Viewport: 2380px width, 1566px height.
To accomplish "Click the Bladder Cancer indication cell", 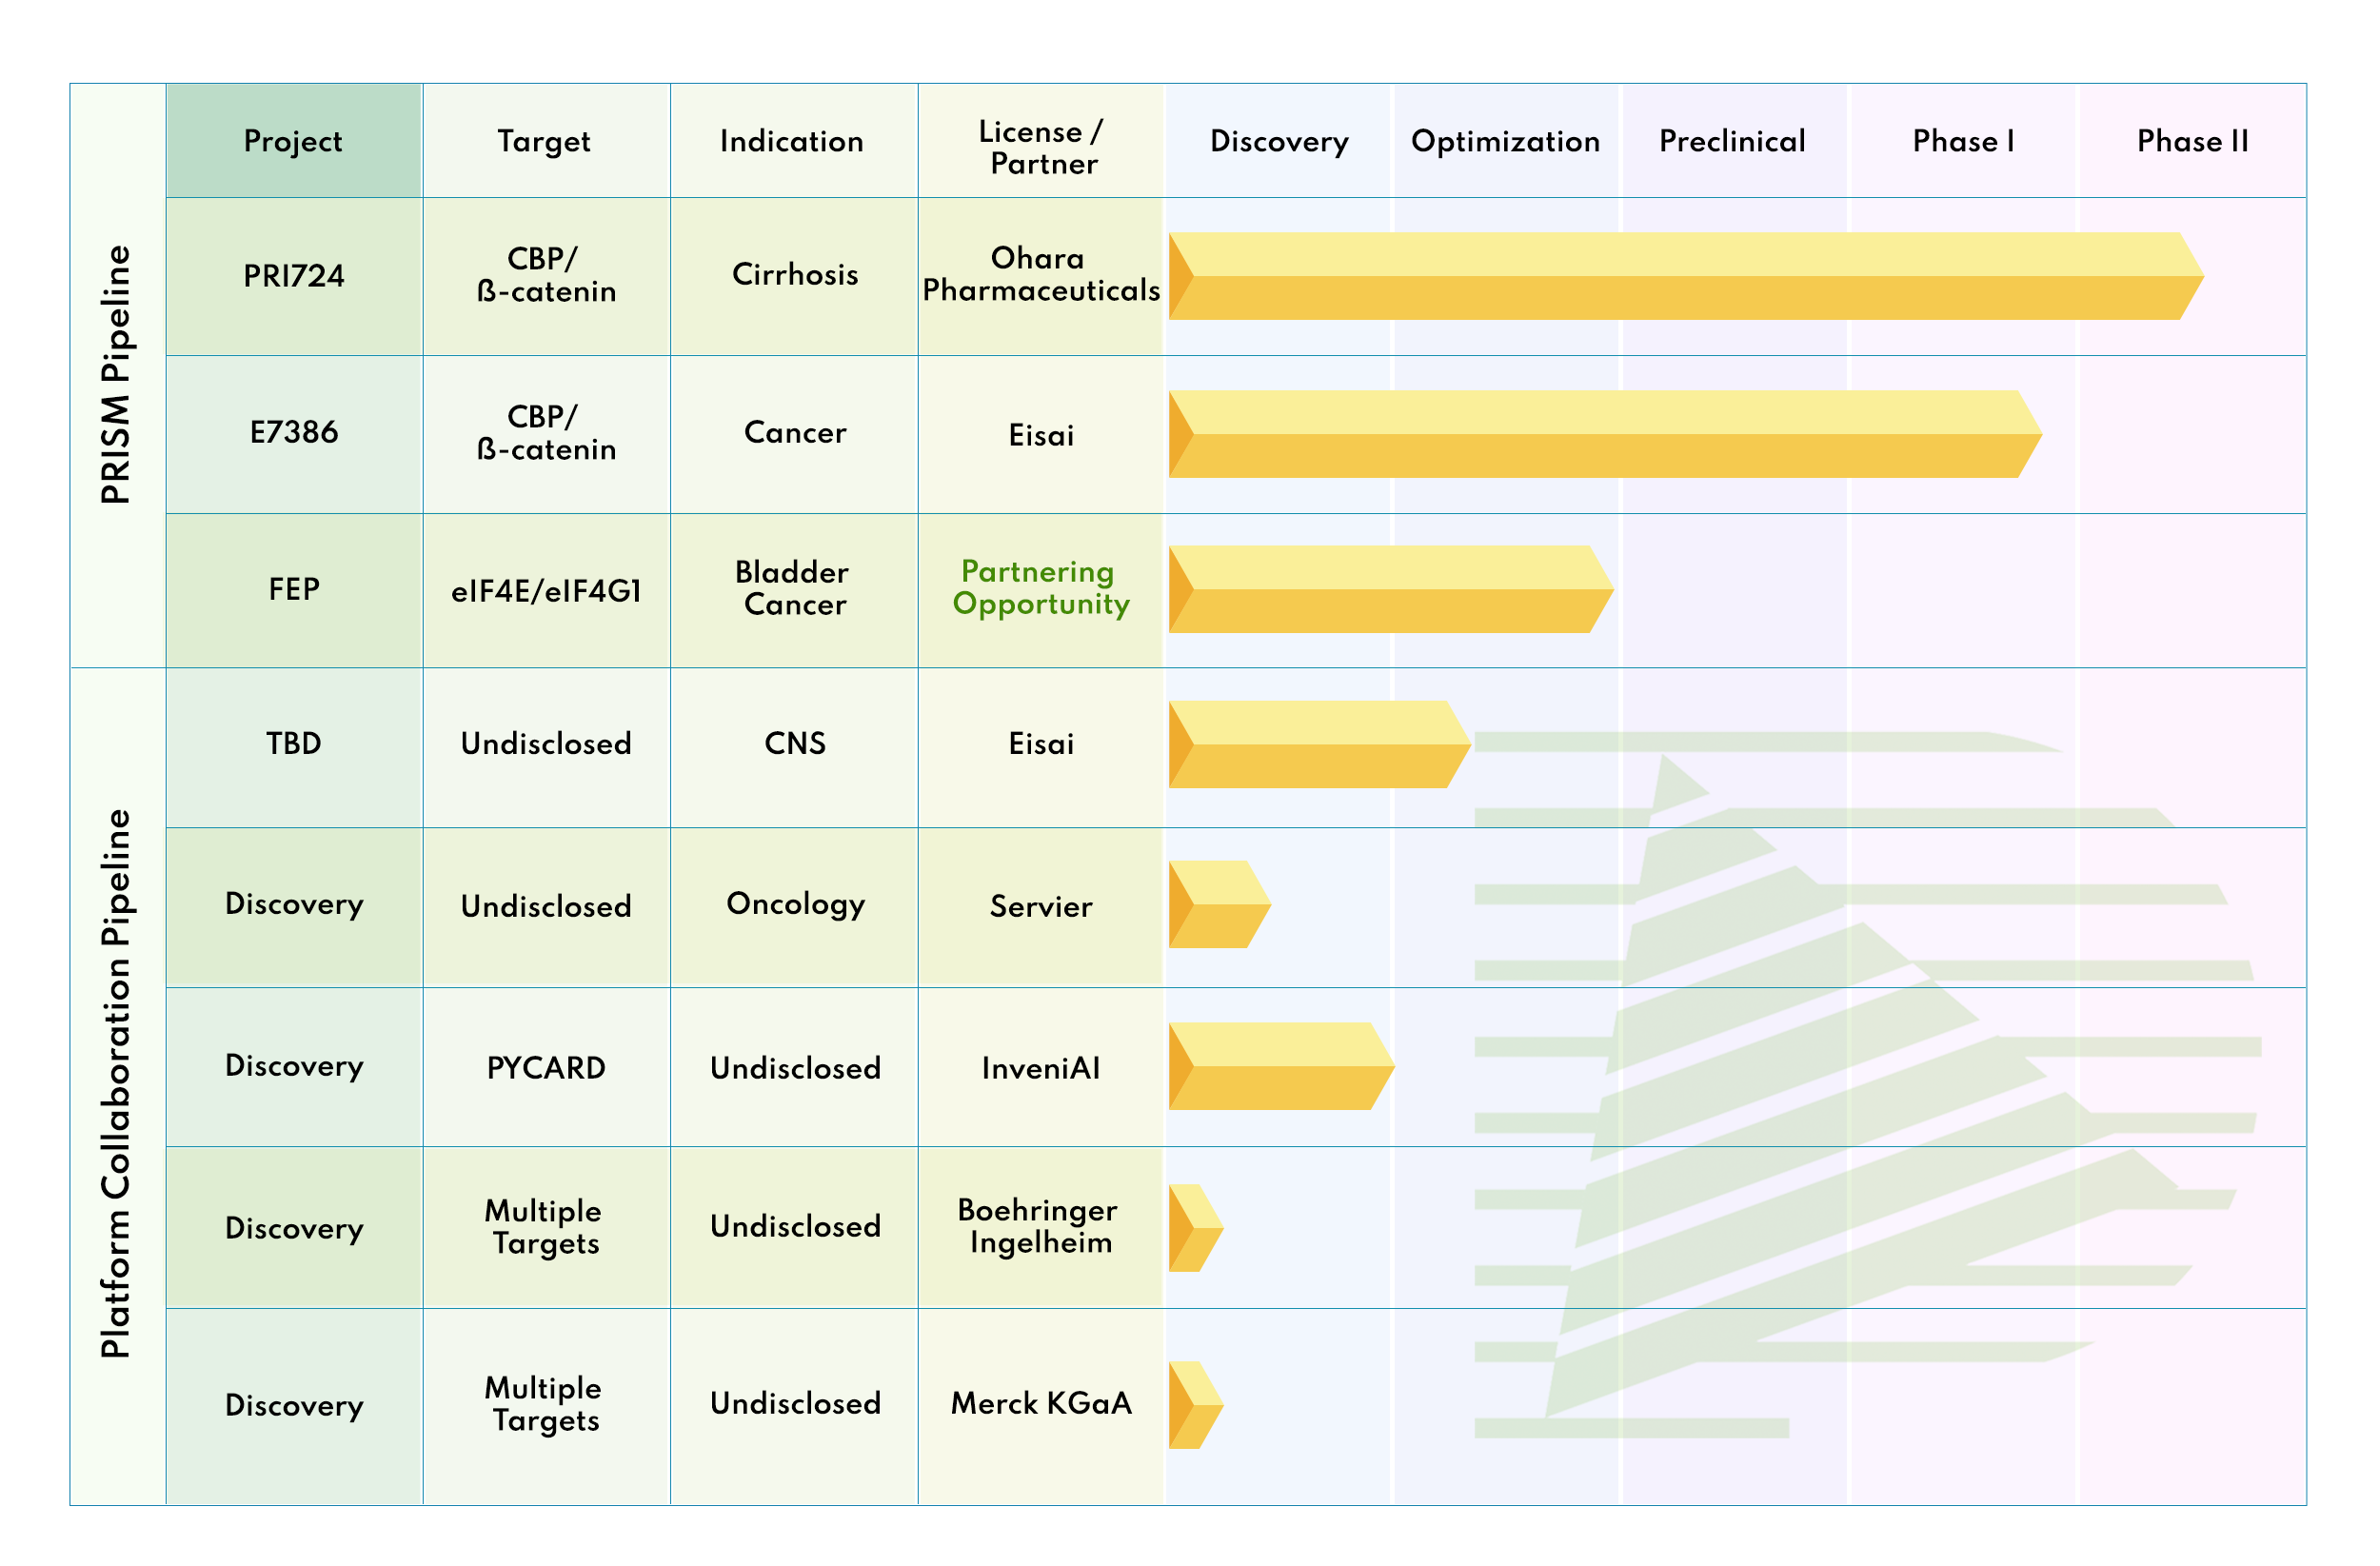I will (794, 590).
